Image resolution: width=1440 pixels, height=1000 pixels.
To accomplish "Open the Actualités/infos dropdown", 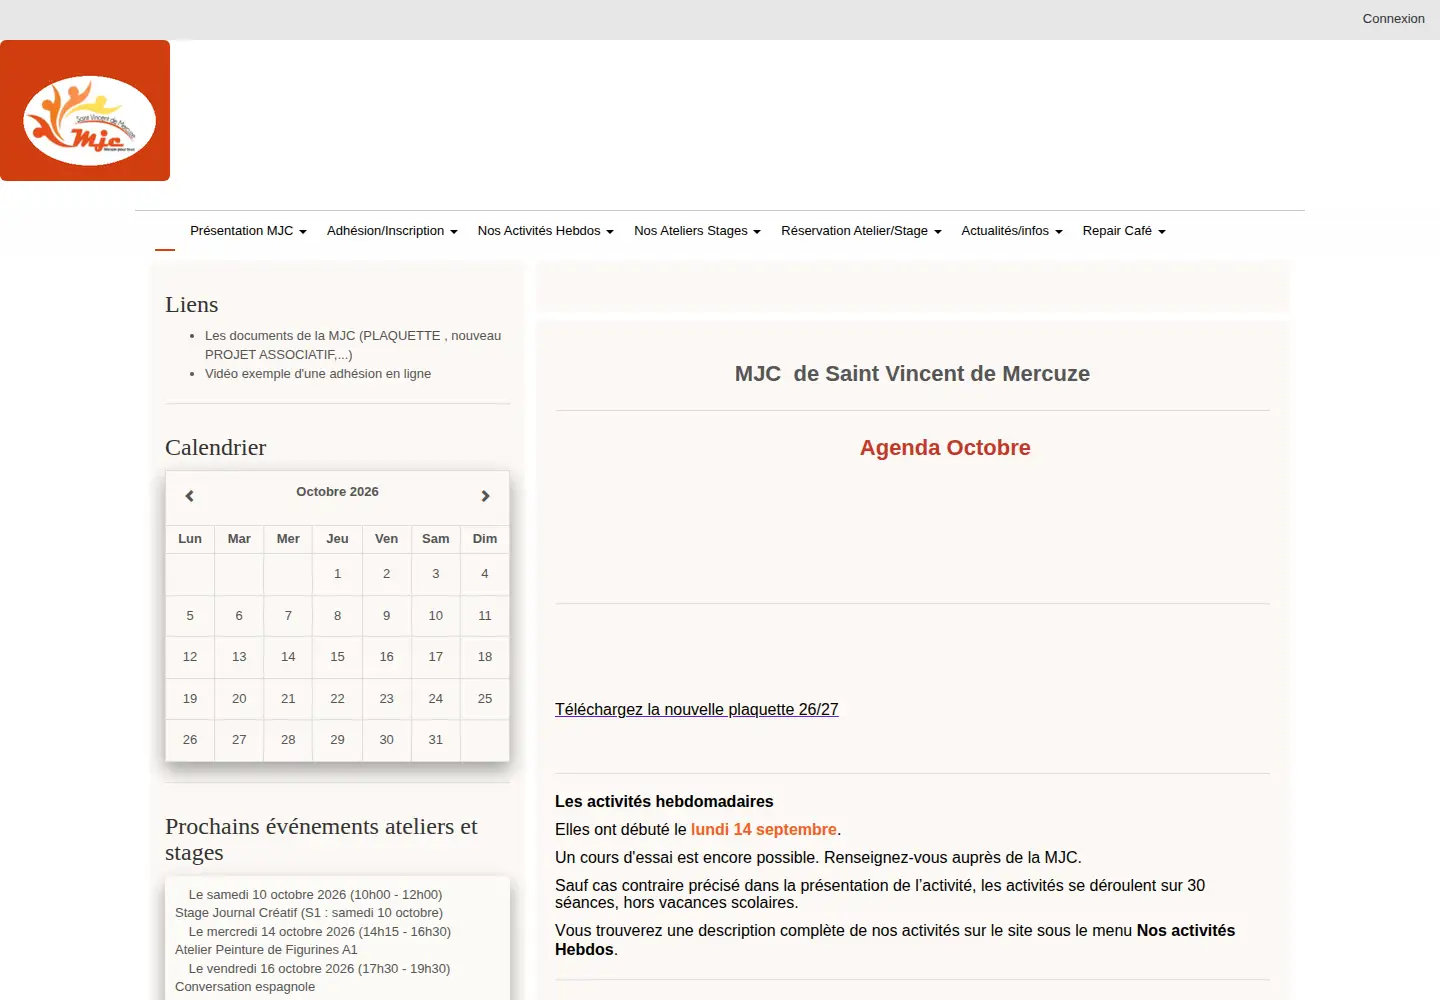I will 1011,231.
